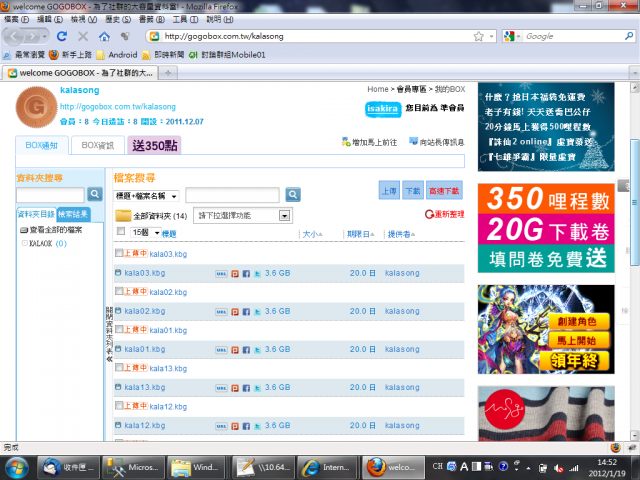This screenshot has width=640, height=480.
Task: Tick checkbox for uploading kala03.kbg
Action: click(119, 253)
